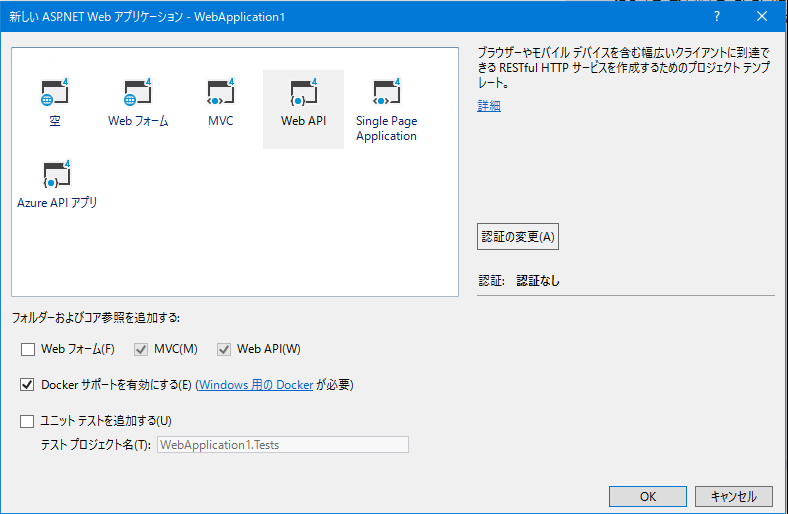Click the 認証なし status text
The image size is (788, 514).
(x=538, y=281)
